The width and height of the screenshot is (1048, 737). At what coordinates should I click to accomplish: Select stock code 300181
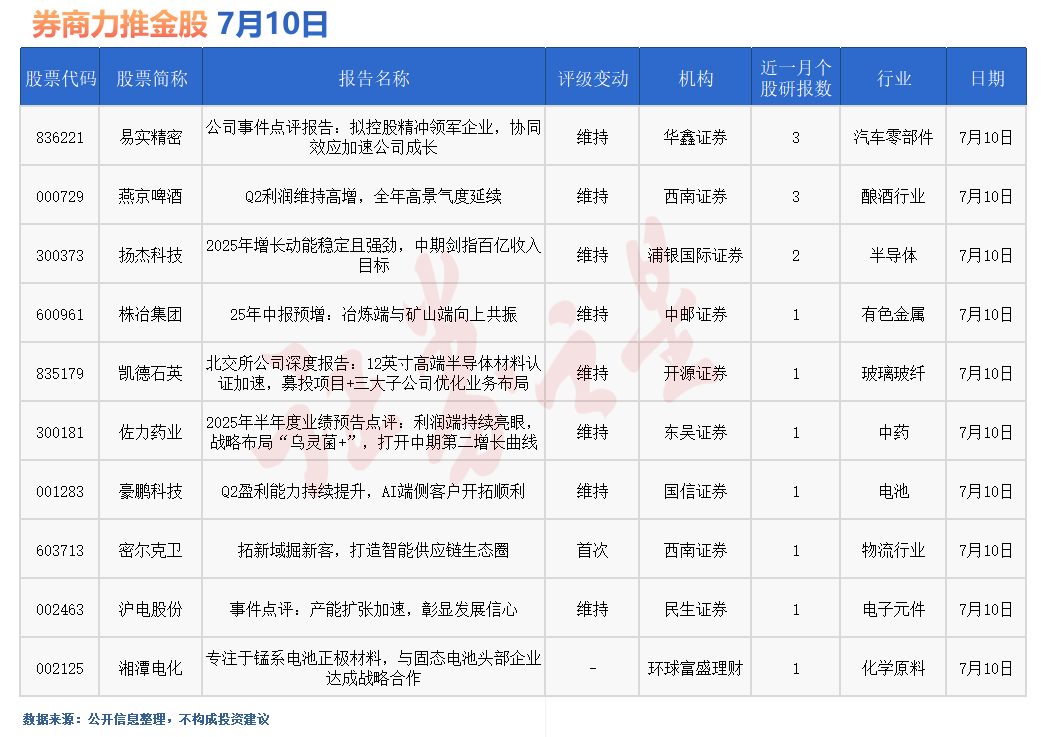click(60, 432)
